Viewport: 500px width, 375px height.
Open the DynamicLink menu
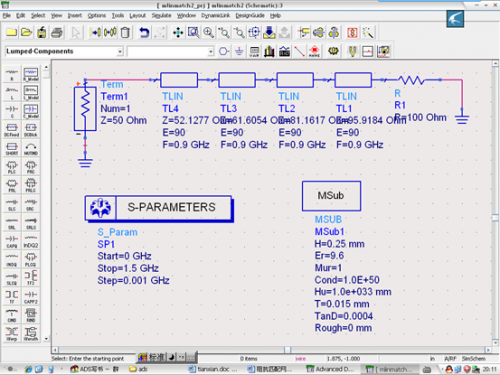coord(216,16)
